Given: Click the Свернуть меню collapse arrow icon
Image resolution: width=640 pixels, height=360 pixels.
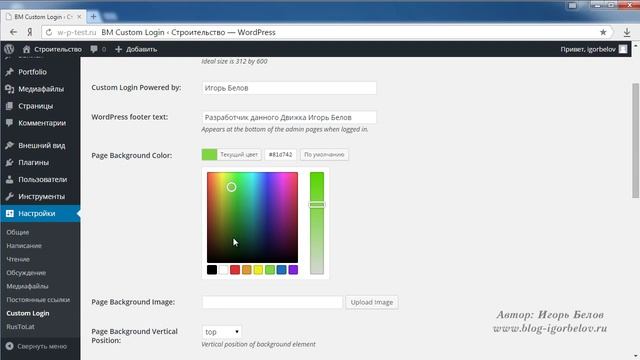Looking at the screenshot, I should pyautogui.click(x=9, y=346).
